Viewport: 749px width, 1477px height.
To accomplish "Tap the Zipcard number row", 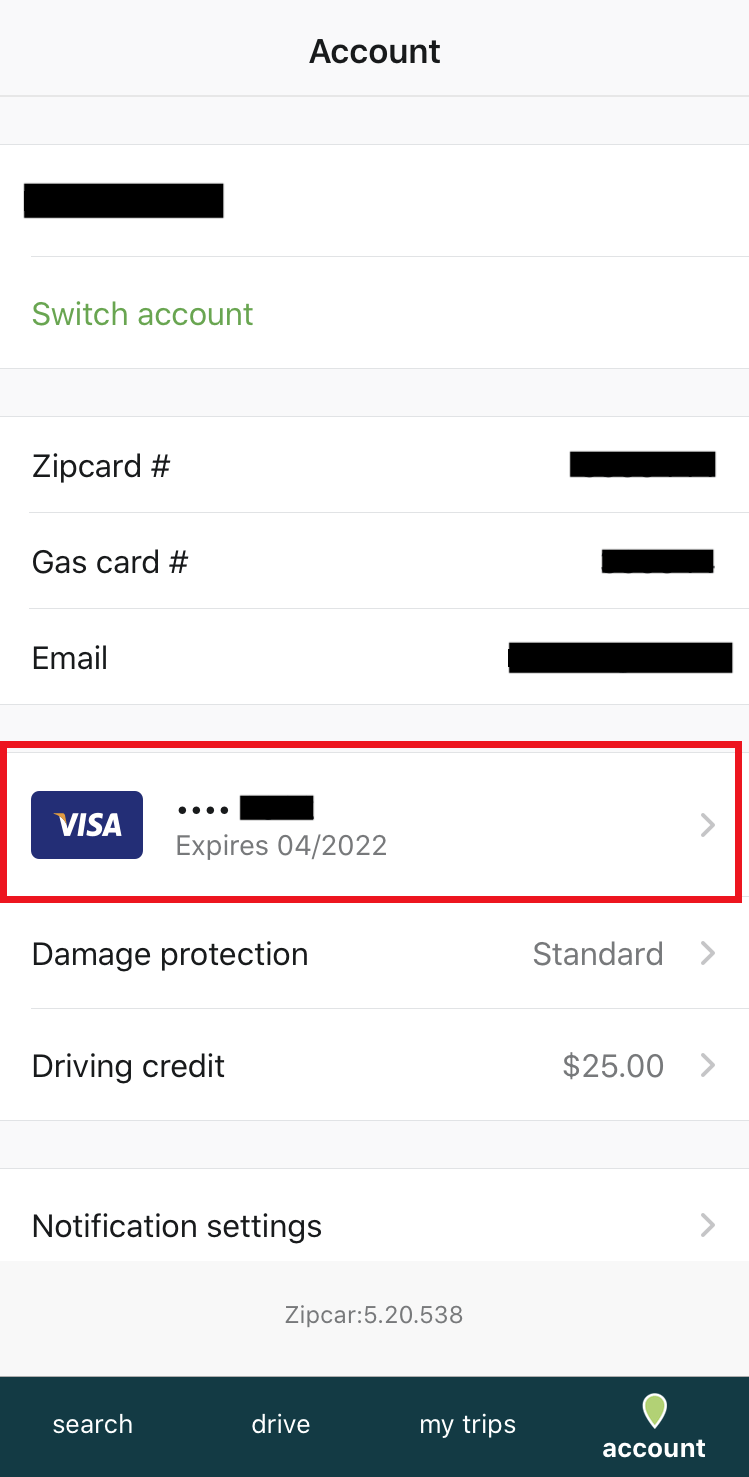I will pyautogui.click(x=375, y=465).
